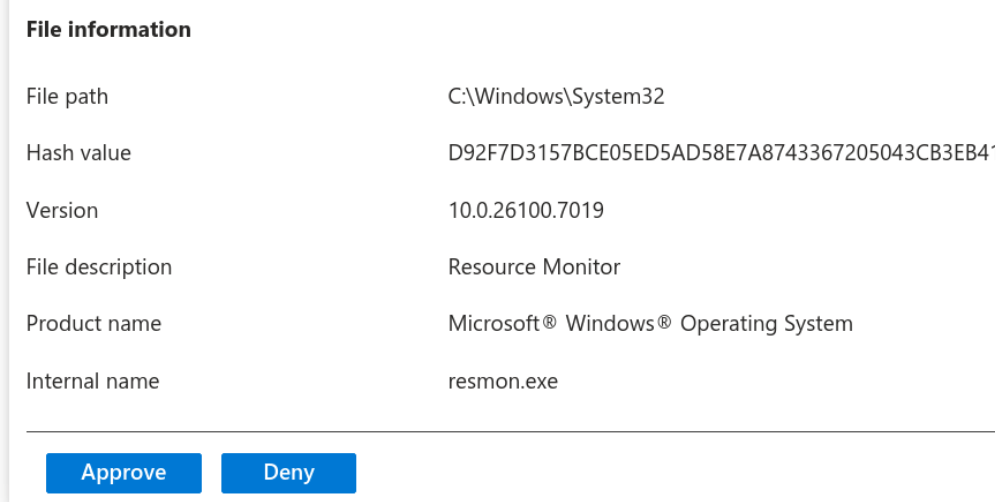Select the Hash value label
This screenshot has height=502, width=996.
pyautogui.click(x=78, y=153)
